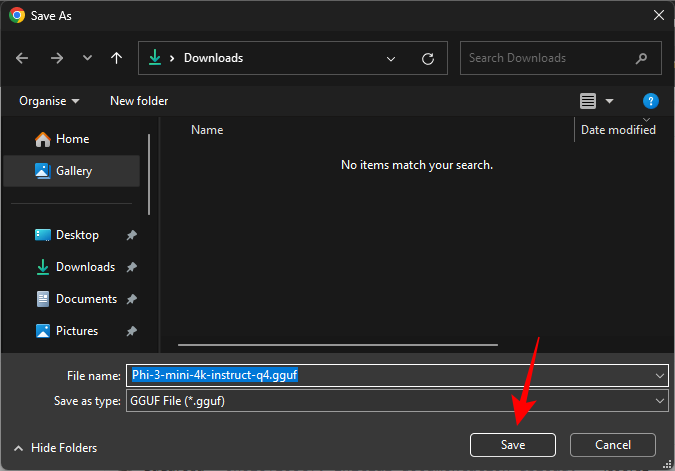Sort by the Name column header

(207, 130)
